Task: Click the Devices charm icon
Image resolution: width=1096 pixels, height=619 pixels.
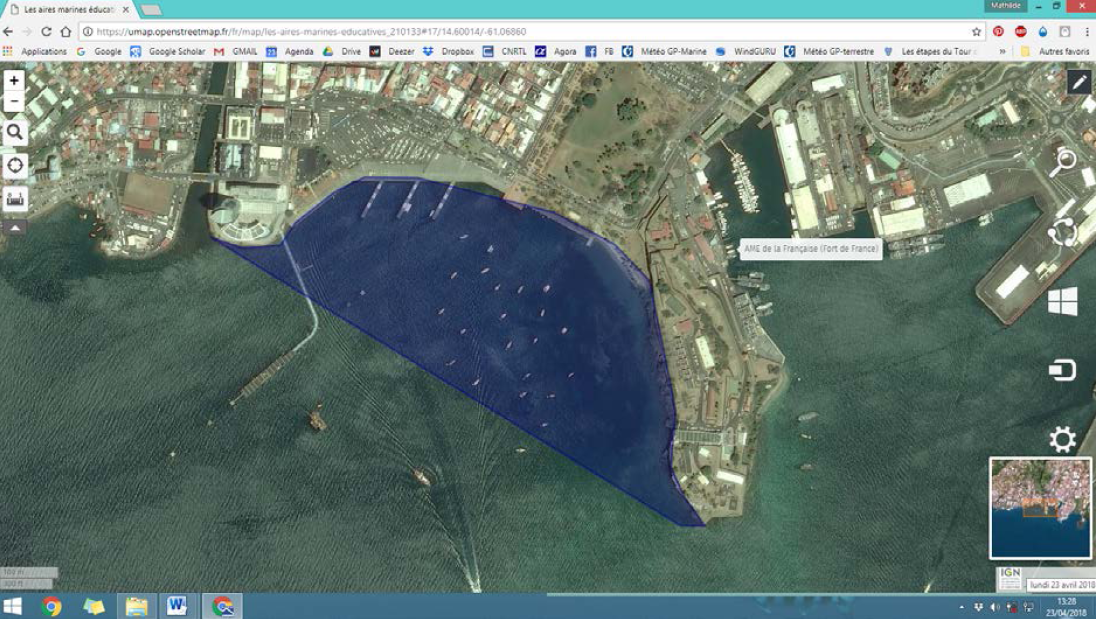Action: coord(1061,371)
